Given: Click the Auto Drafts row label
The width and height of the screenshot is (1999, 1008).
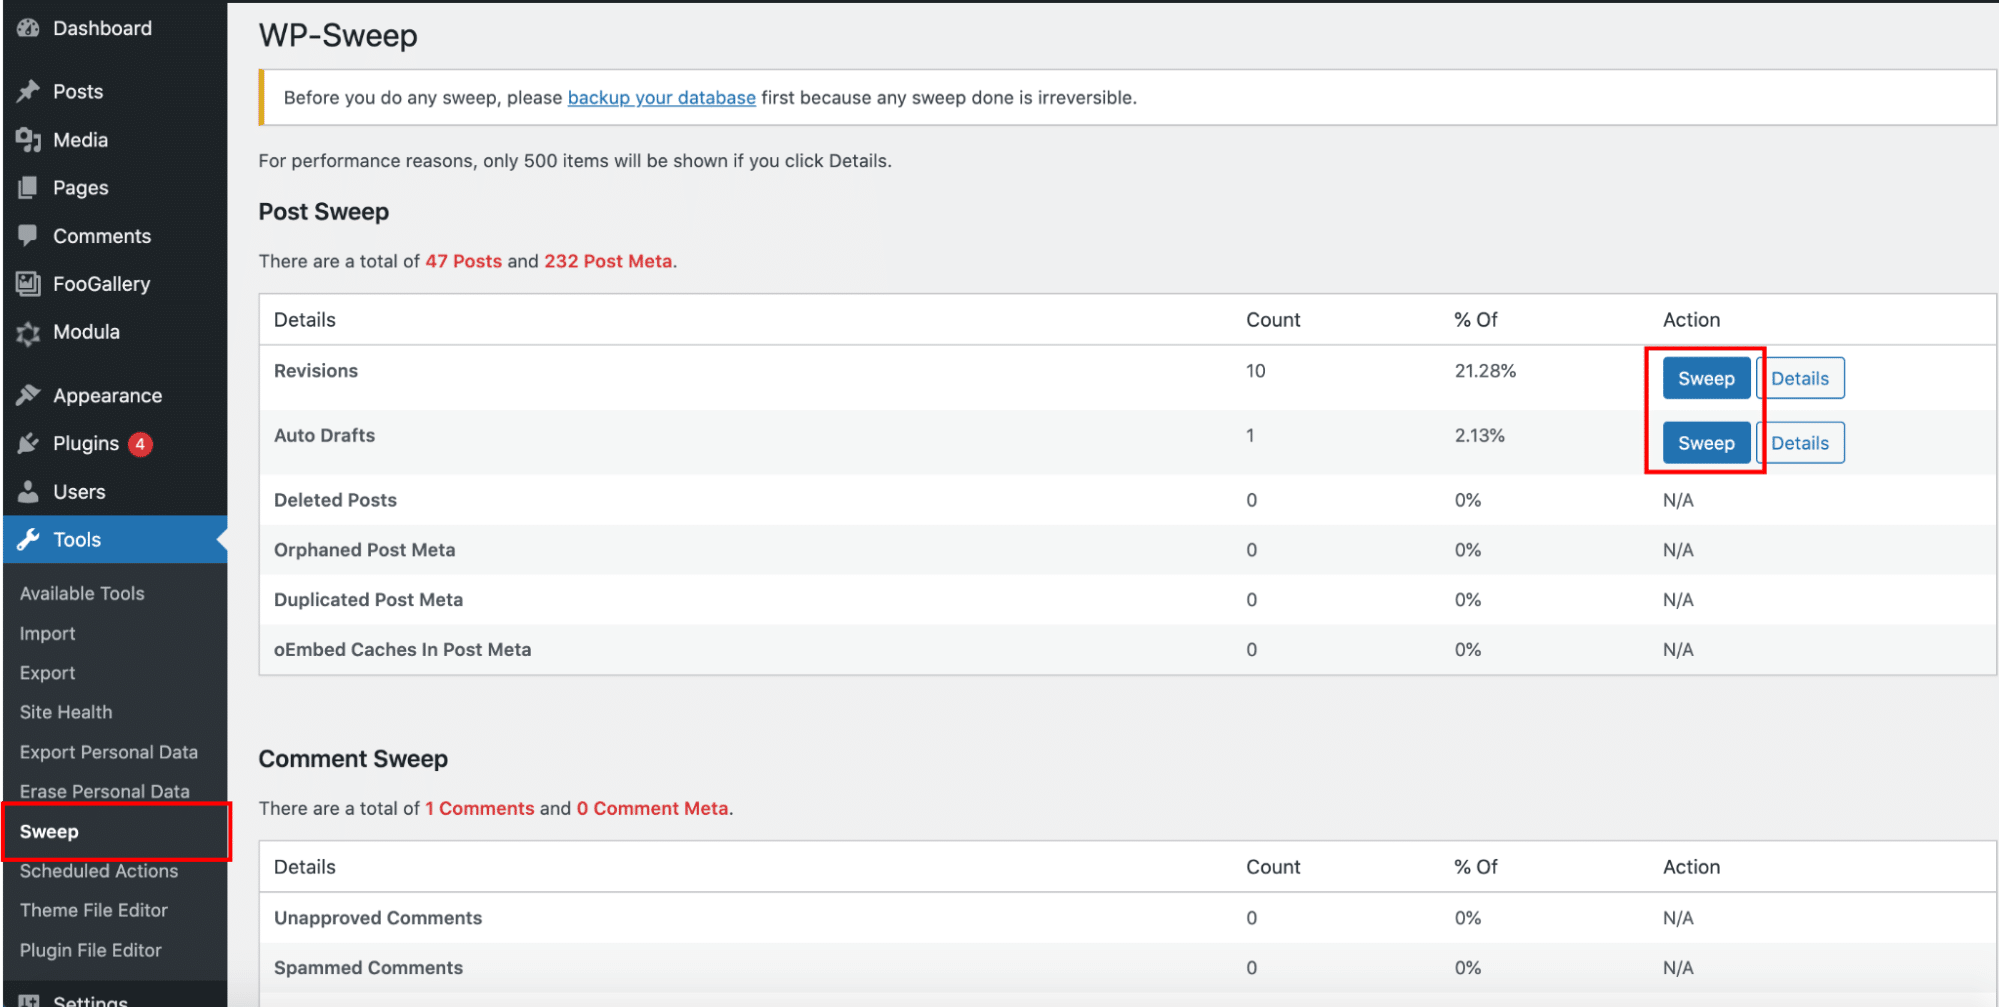Looking at the screenshot, I should pyautogui.click(x=324, y=435).
